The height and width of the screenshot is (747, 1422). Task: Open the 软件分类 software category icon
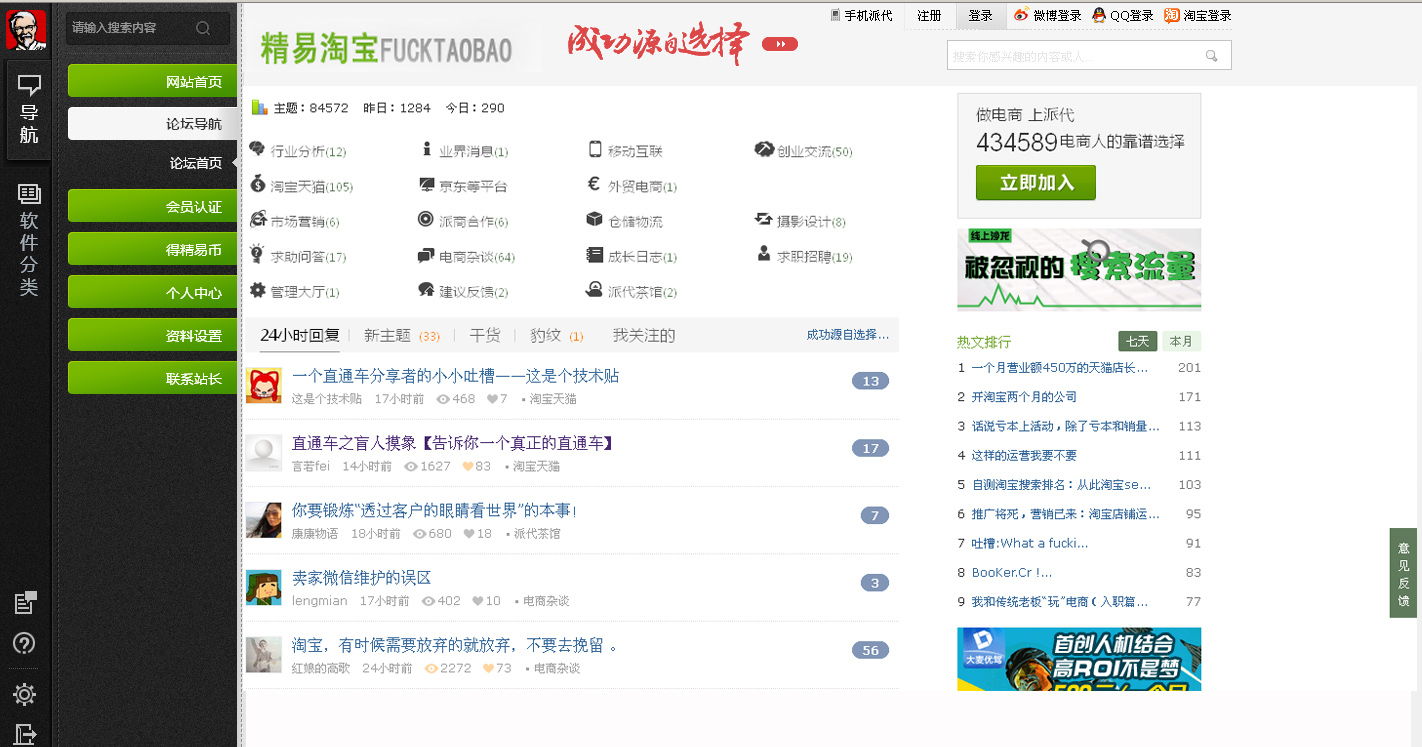[x=28, y=240]
